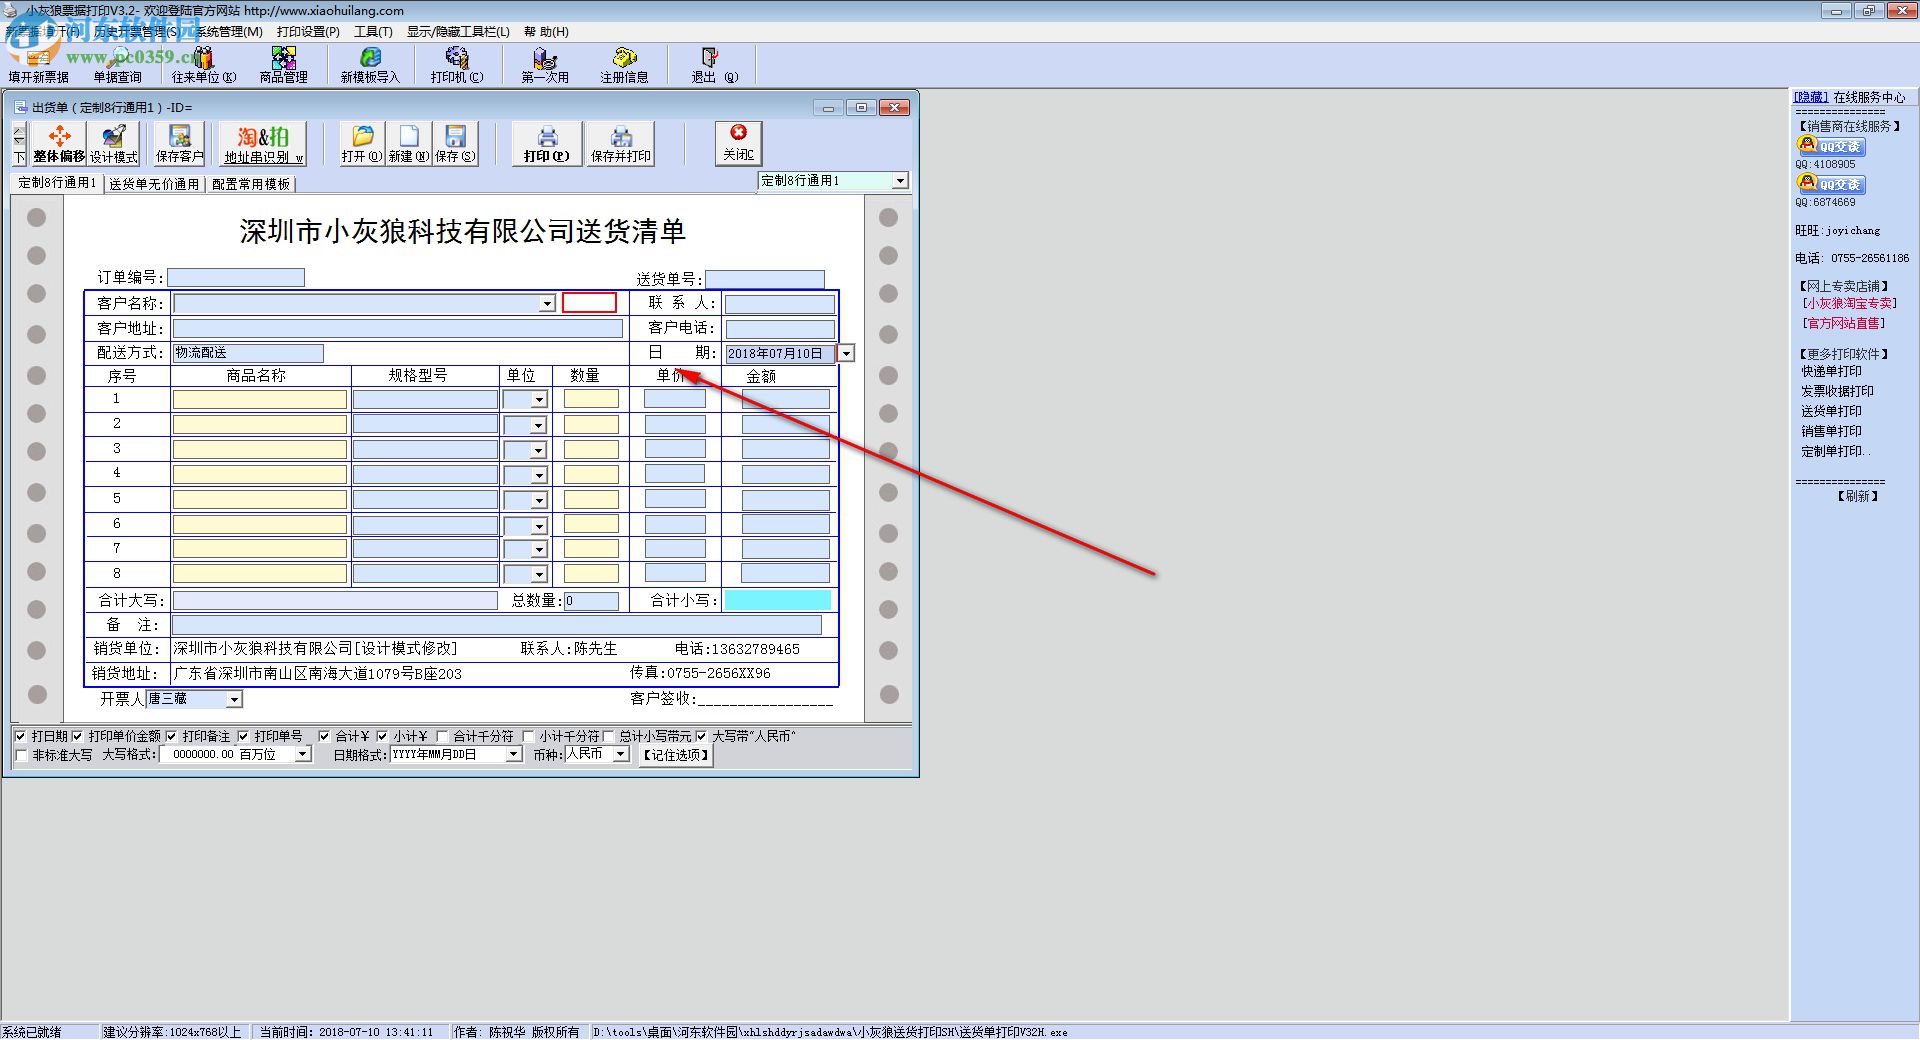Expand the 客户名称 customer name dropdown

547,304
